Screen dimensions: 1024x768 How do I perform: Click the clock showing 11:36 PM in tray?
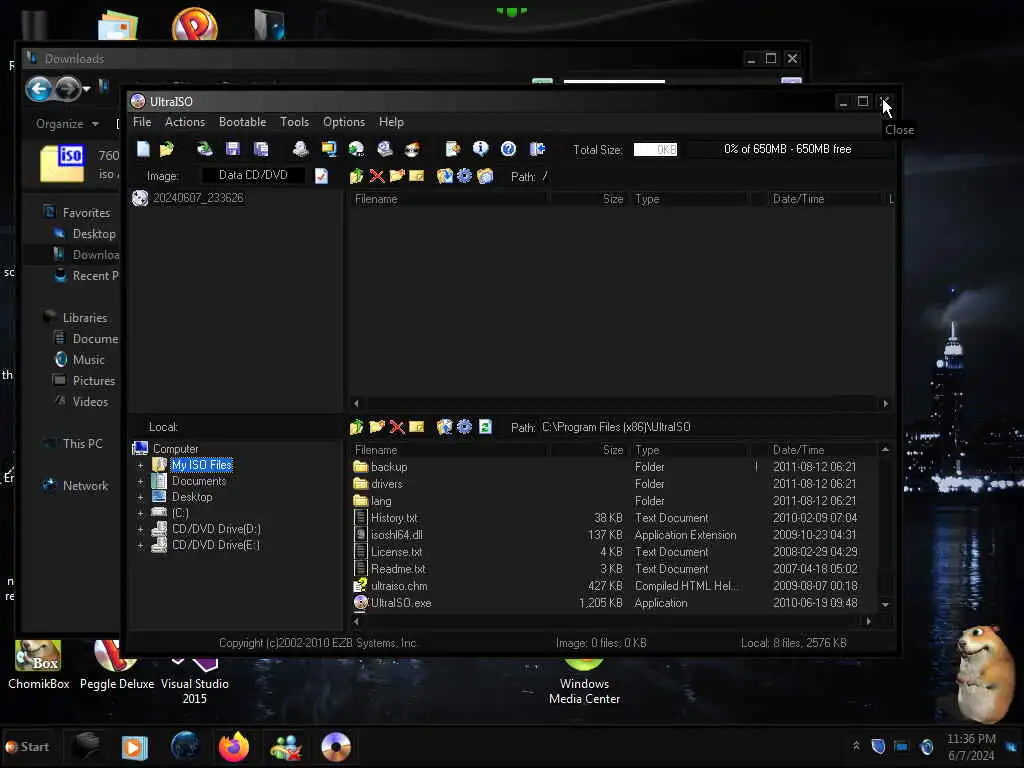[971, 739]
